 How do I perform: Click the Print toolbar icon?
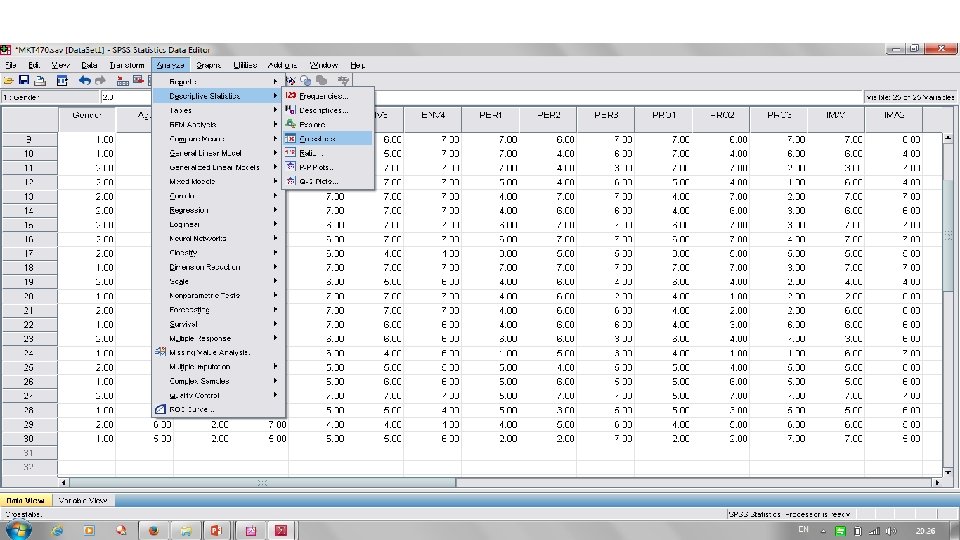point(40,80)
